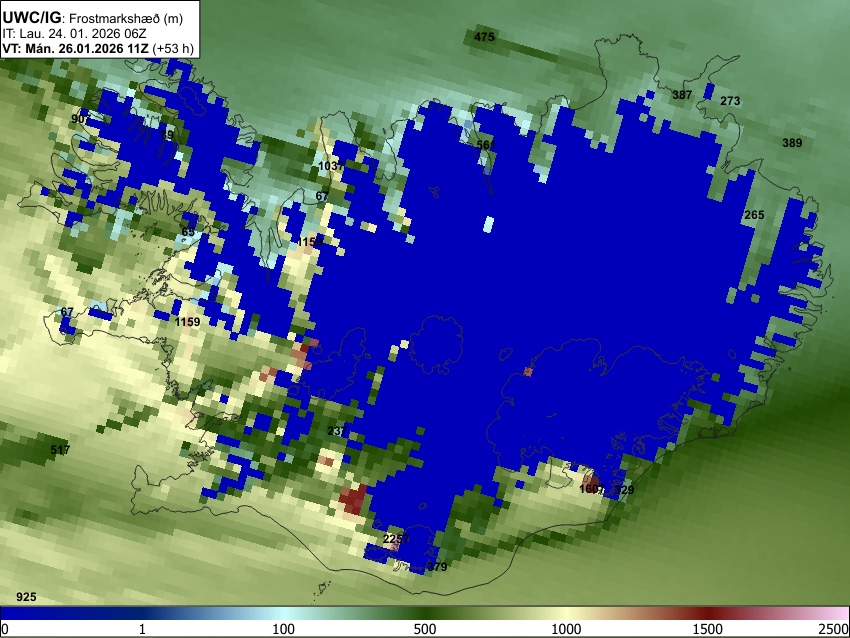Screen dimensions: 850x638
Task: Pick dark red color above the 1500 tick
Action: click(x=708, y=613)
